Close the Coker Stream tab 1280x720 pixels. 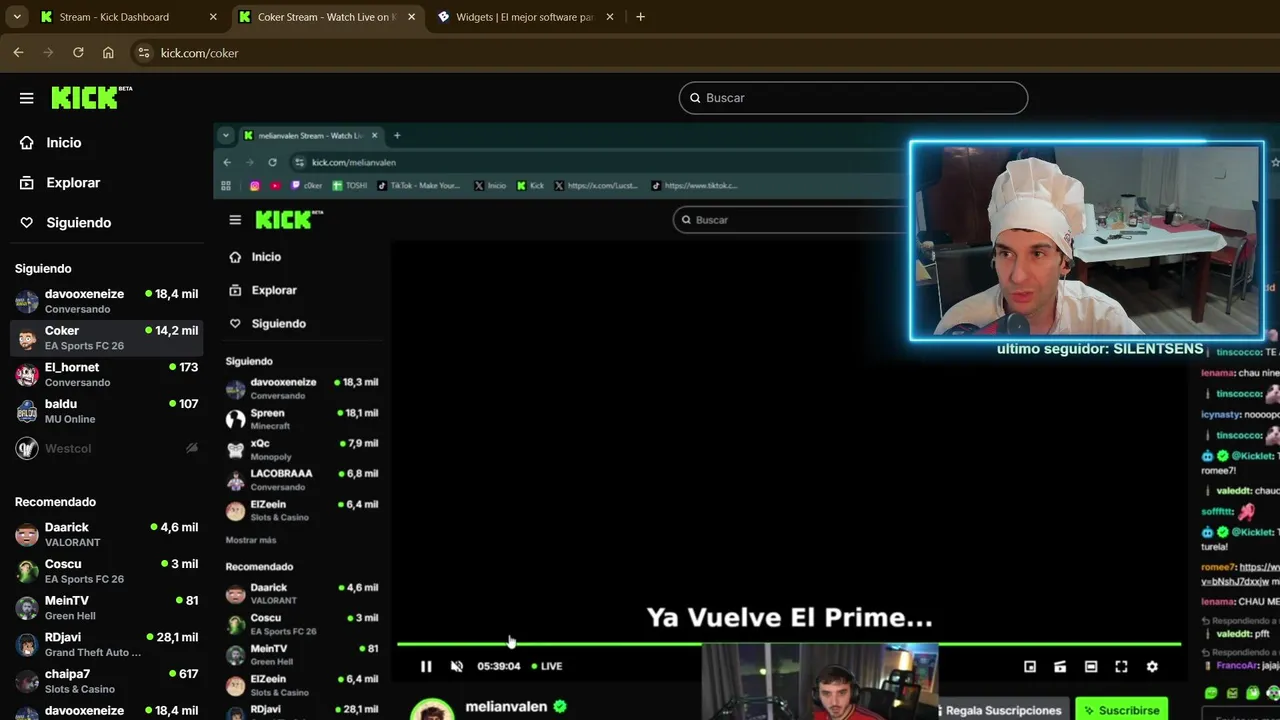click(x=411, y=17)
